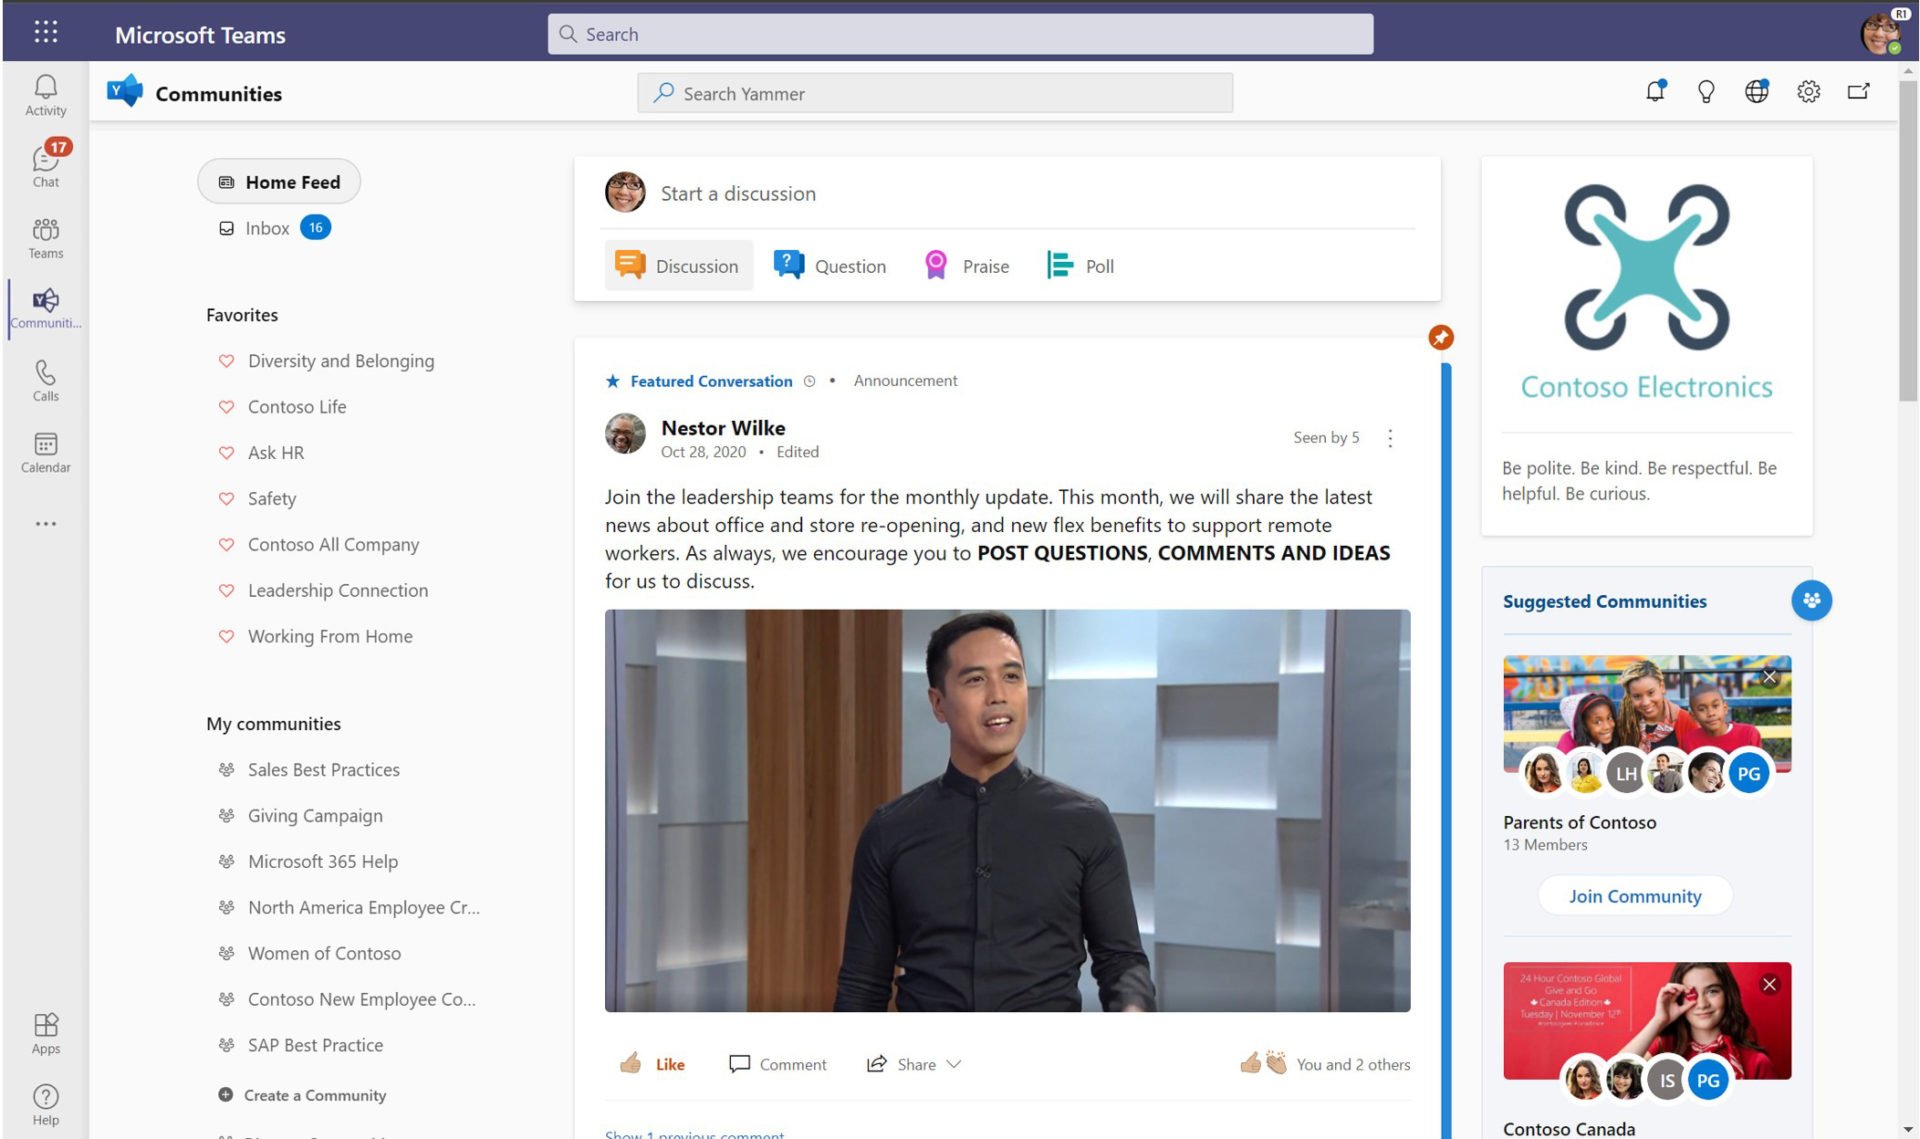Join the Parents of Contoso community

(1635, 895)
